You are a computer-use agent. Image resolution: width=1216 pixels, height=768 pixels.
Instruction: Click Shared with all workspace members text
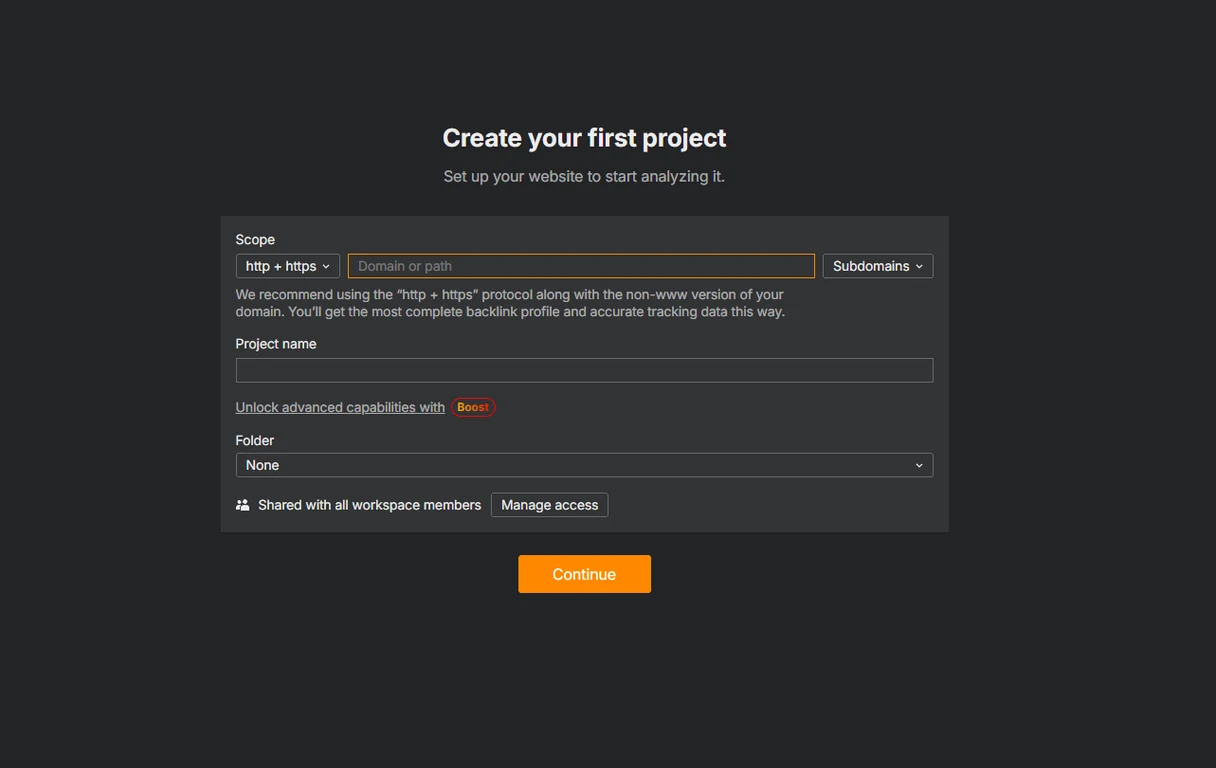pyautogui.click(x=369, y=505)
